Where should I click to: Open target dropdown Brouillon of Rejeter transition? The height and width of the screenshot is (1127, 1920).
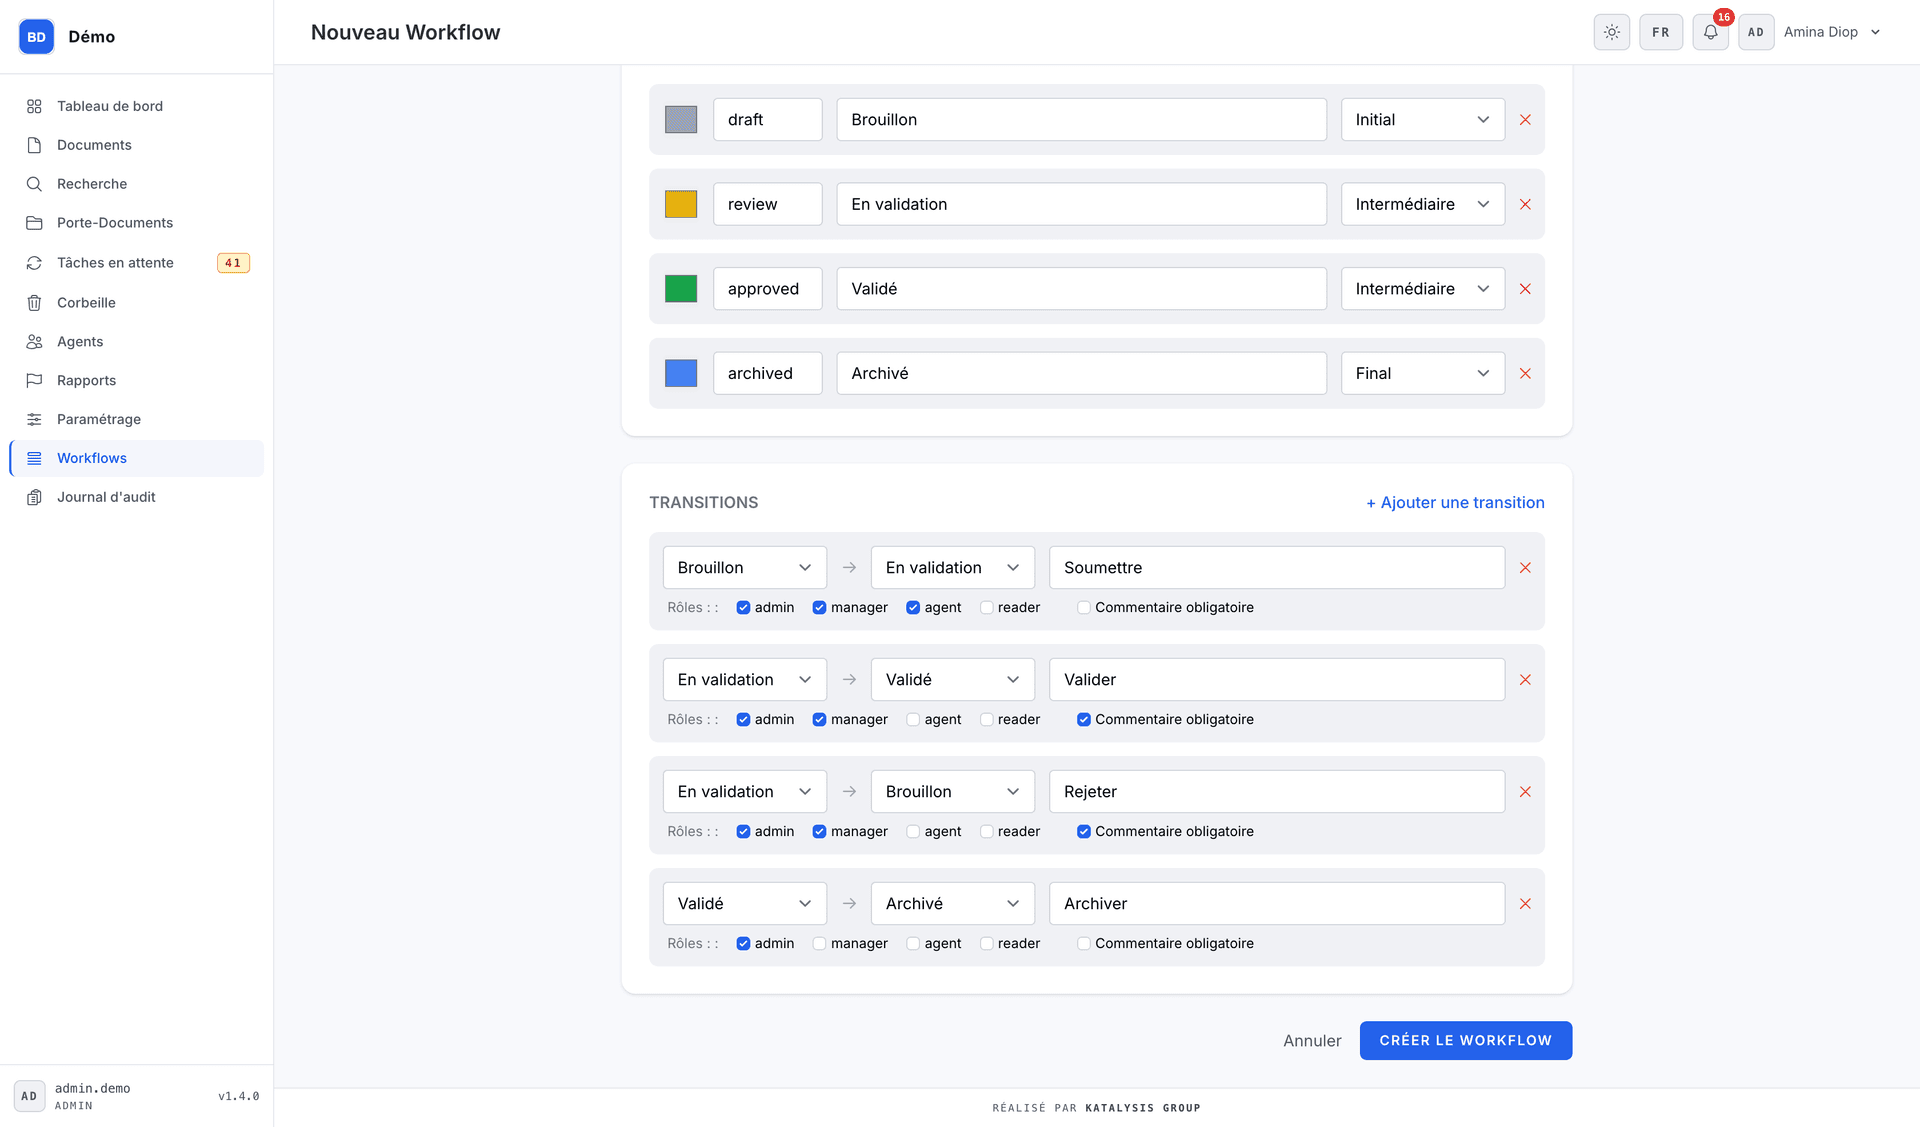952,792
